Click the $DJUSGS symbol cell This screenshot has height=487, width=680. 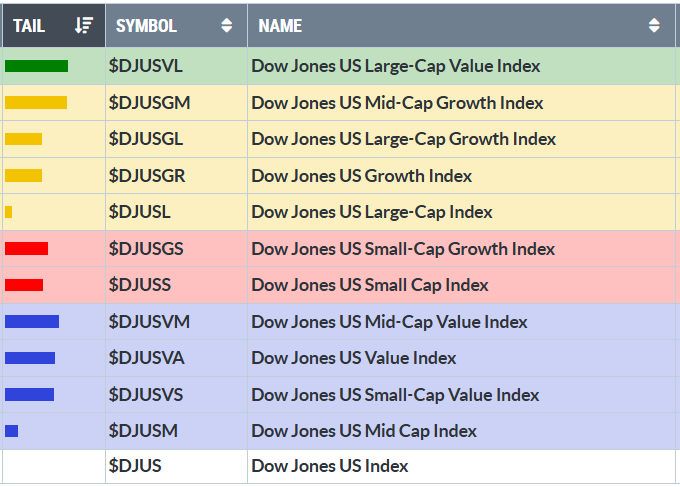coord(176,248)
